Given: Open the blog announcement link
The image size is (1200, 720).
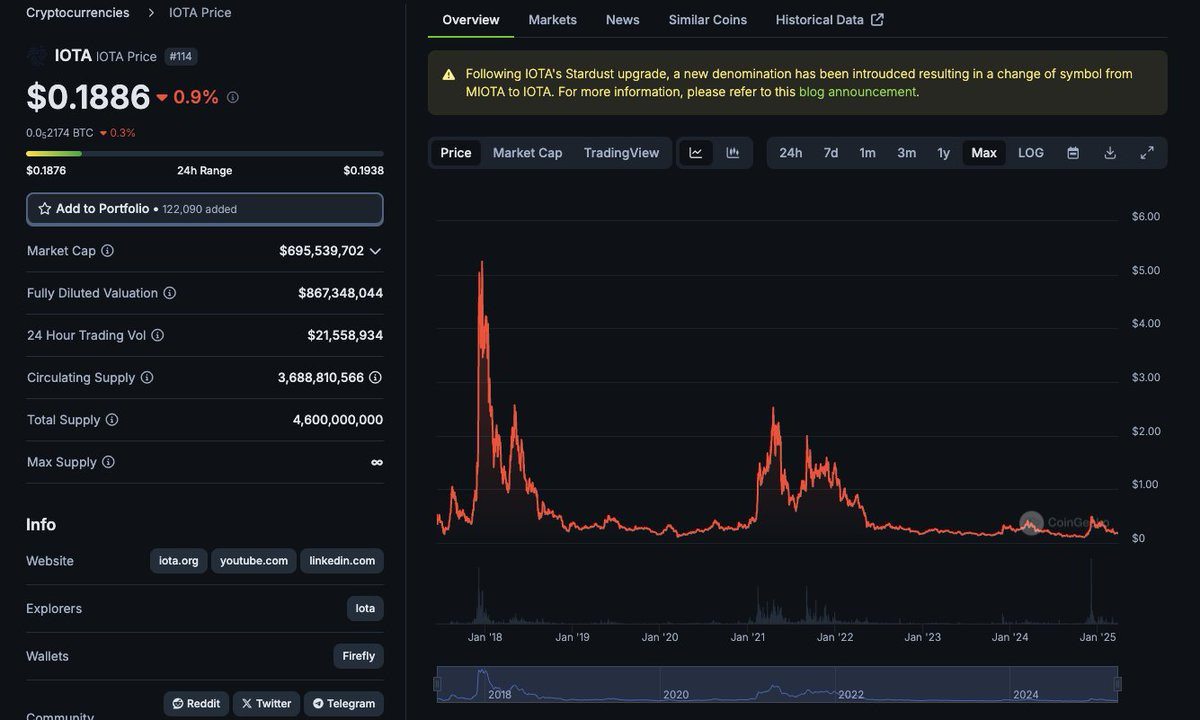Looking at the screenshot, I should point(857,92).
